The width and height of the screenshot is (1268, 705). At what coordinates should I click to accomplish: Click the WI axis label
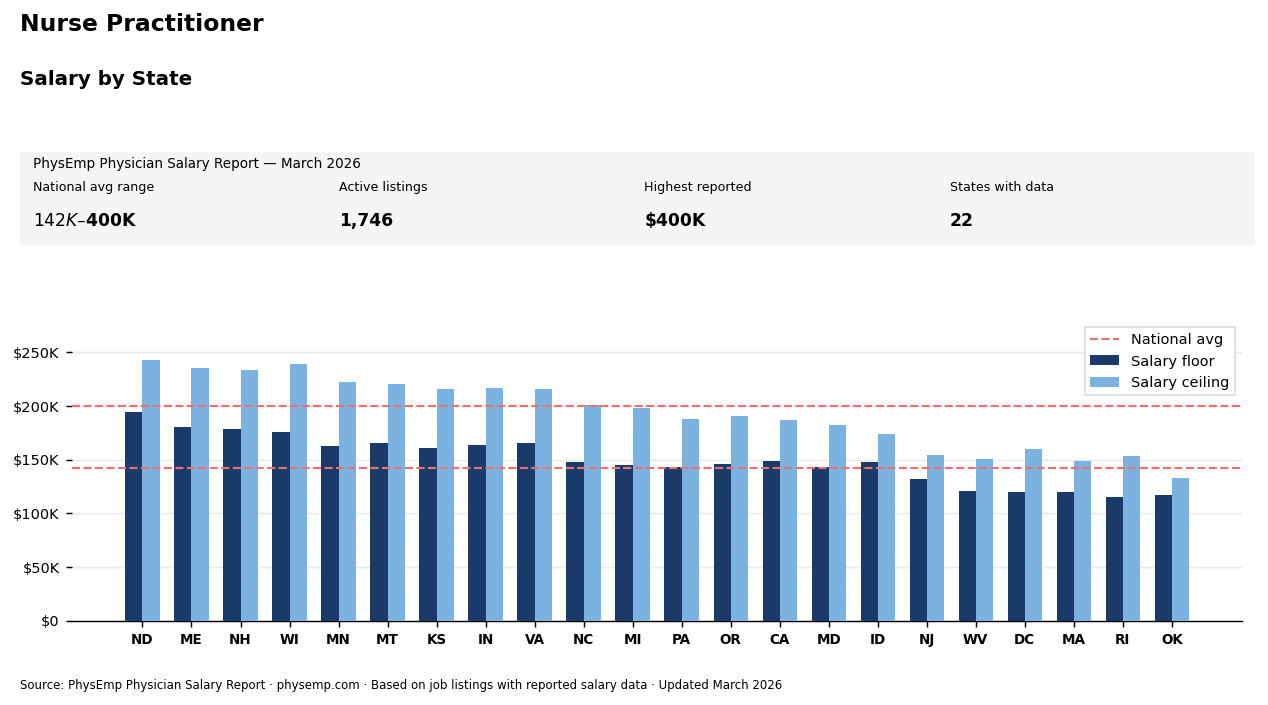coord(289,638)
